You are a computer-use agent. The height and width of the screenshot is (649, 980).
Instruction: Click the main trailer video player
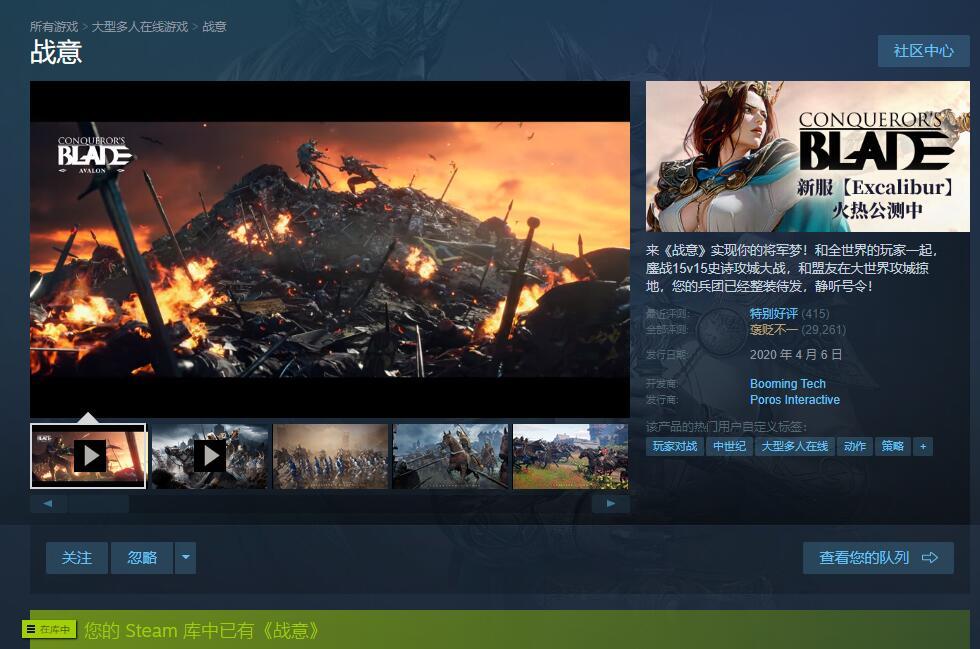pyautogui.click(x=330, y=249)
